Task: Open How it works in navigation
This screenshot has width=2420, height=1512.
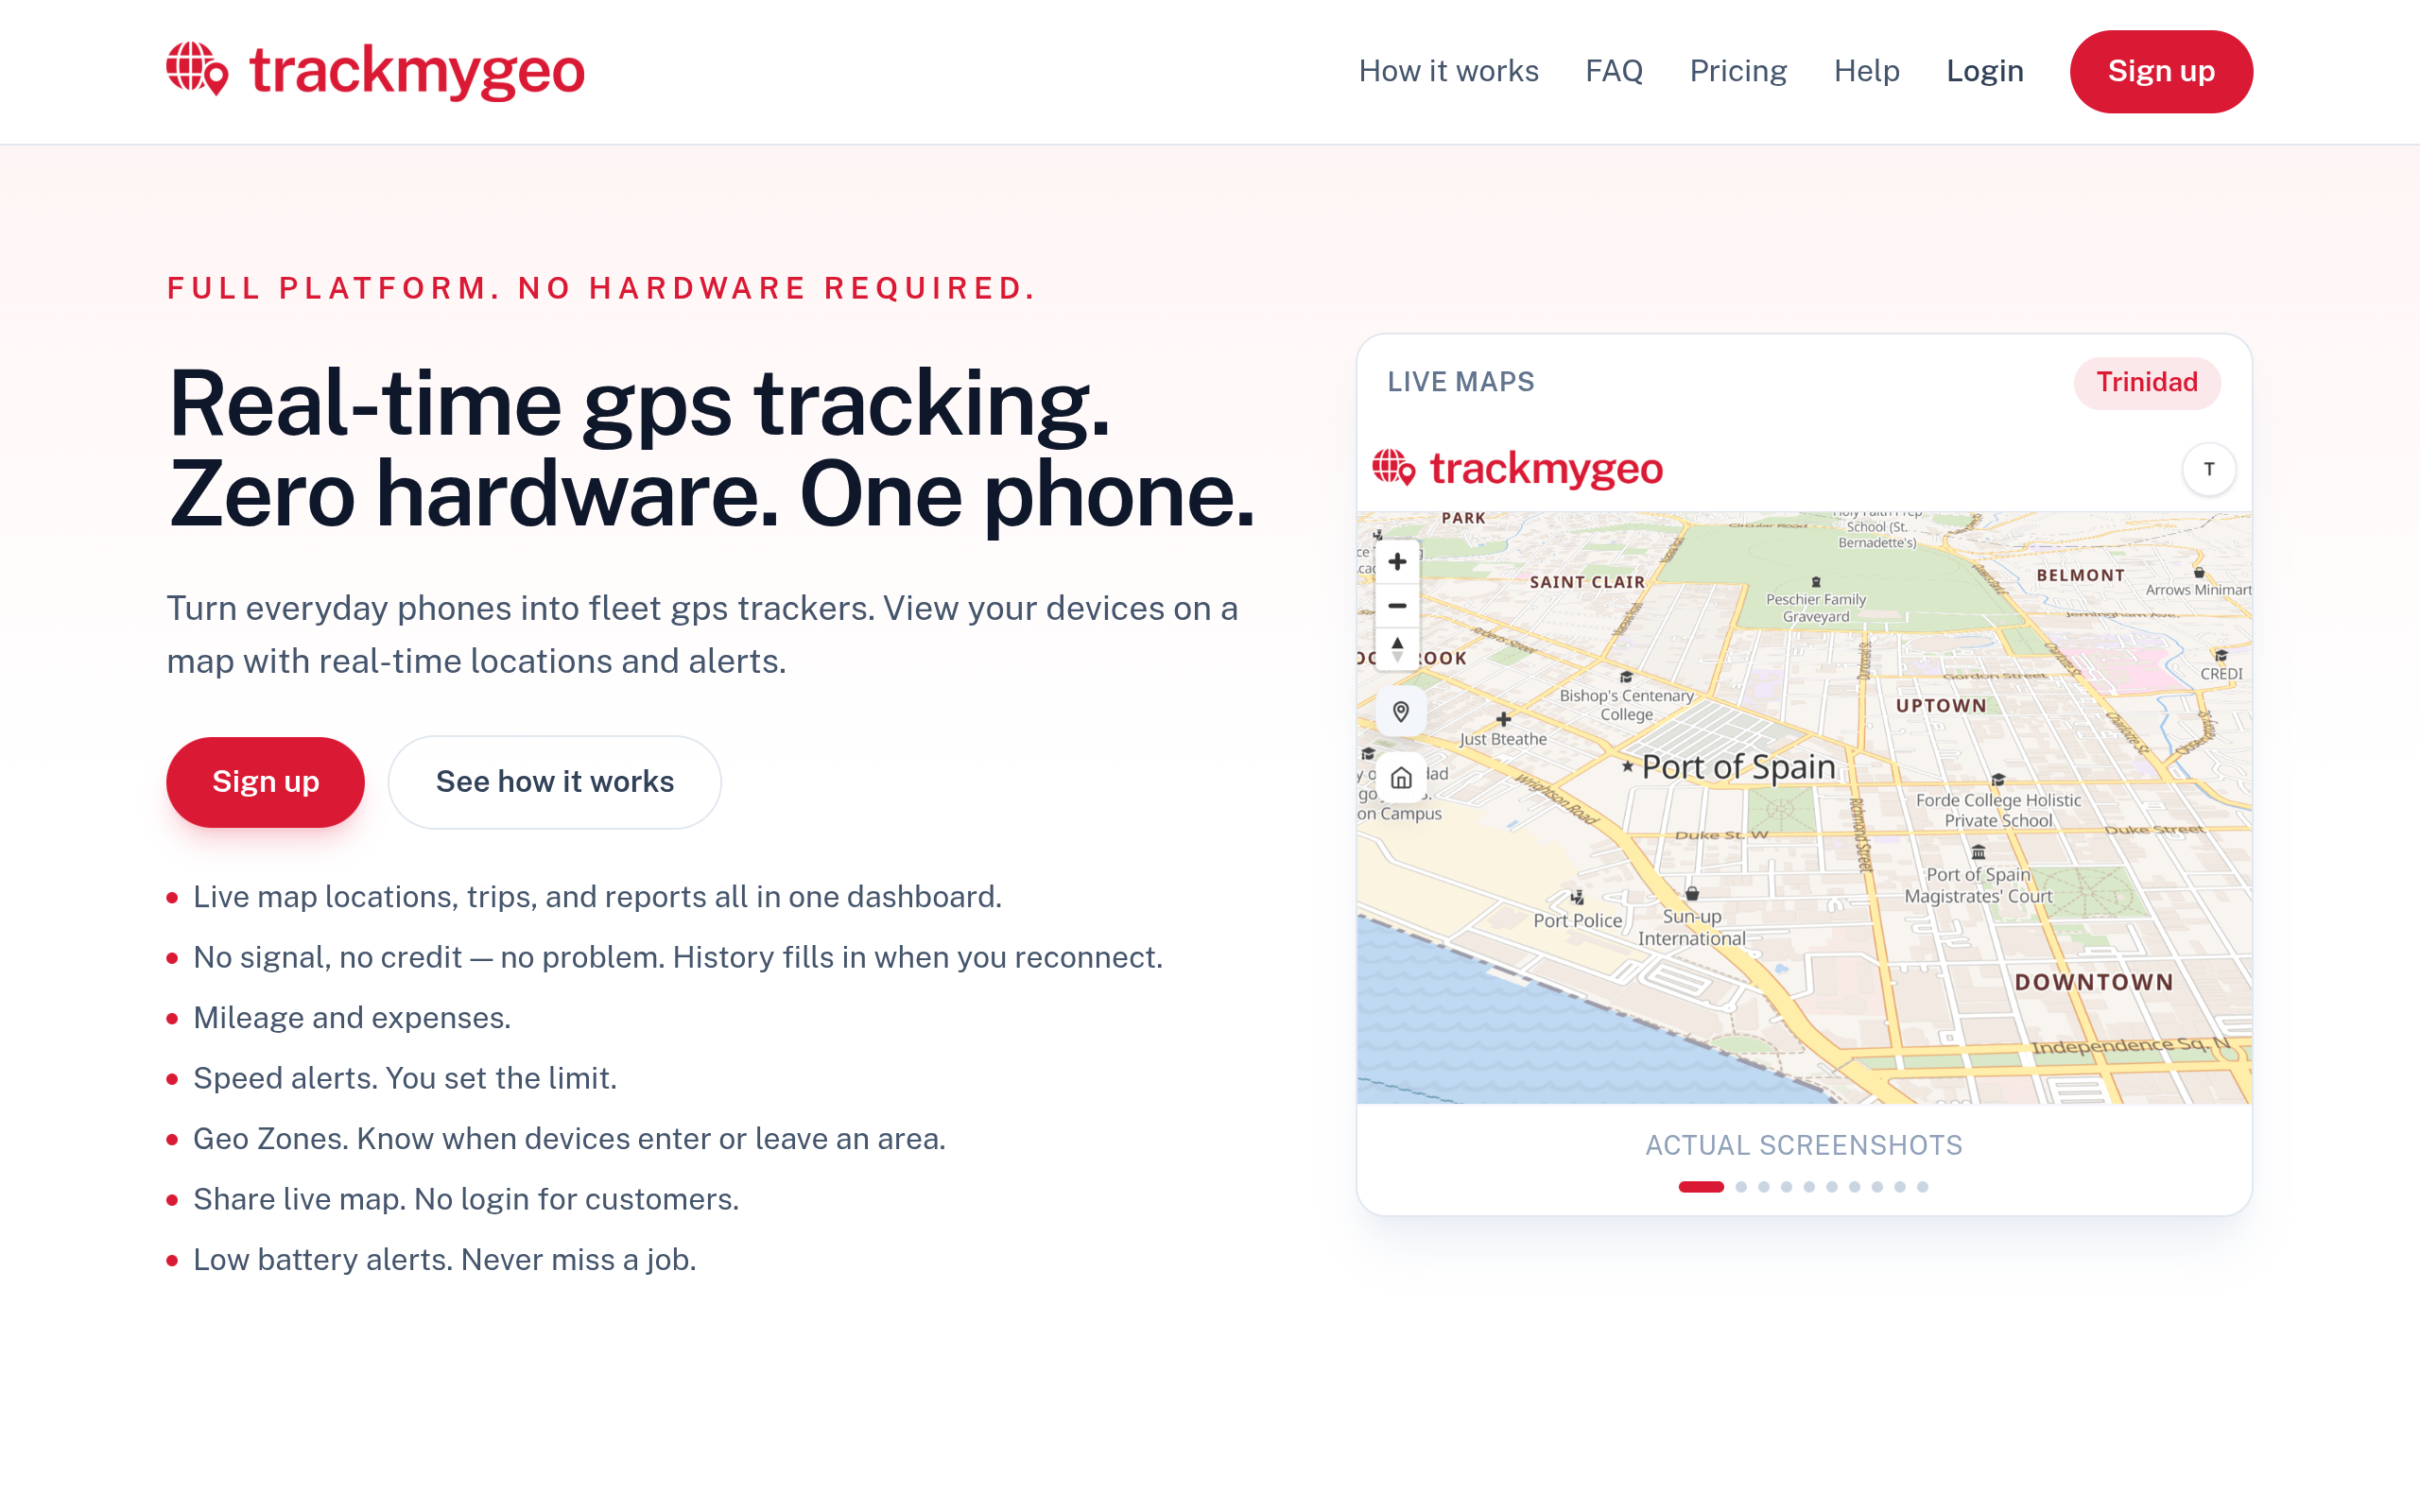Action: [x=1448, y=71]
